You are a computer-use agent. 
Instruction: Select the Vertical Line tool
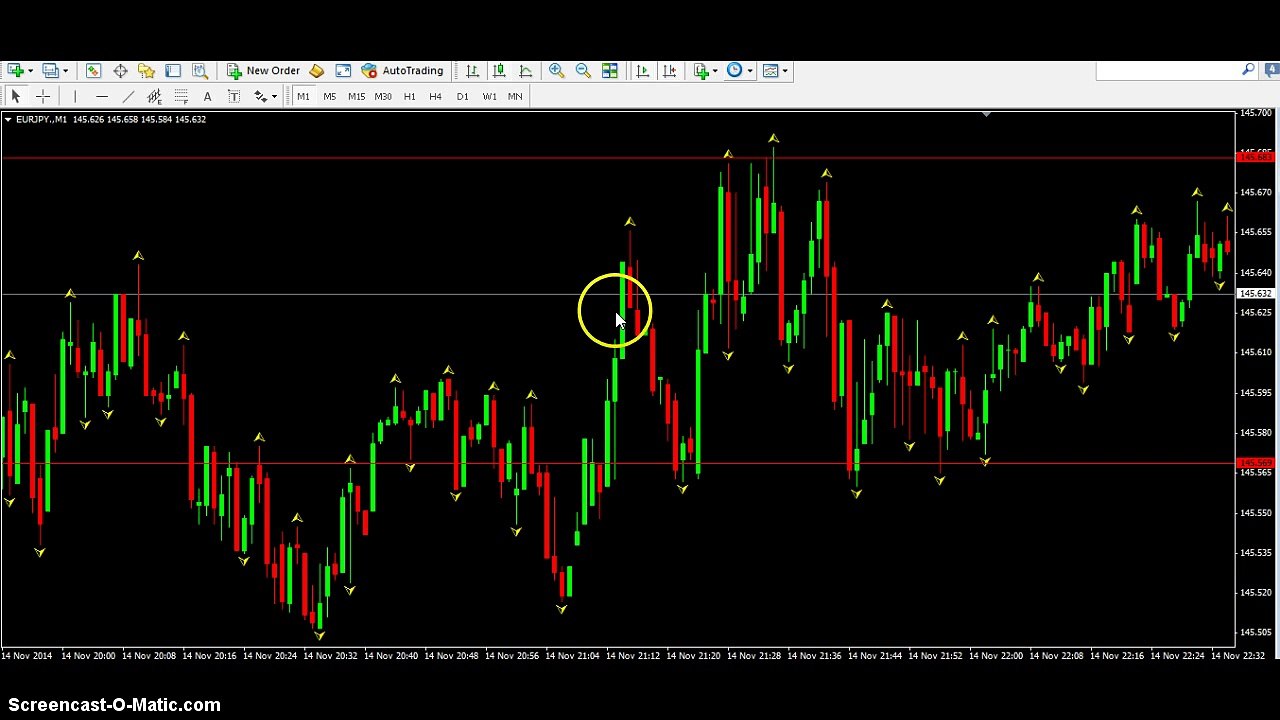tap(74, 96)
